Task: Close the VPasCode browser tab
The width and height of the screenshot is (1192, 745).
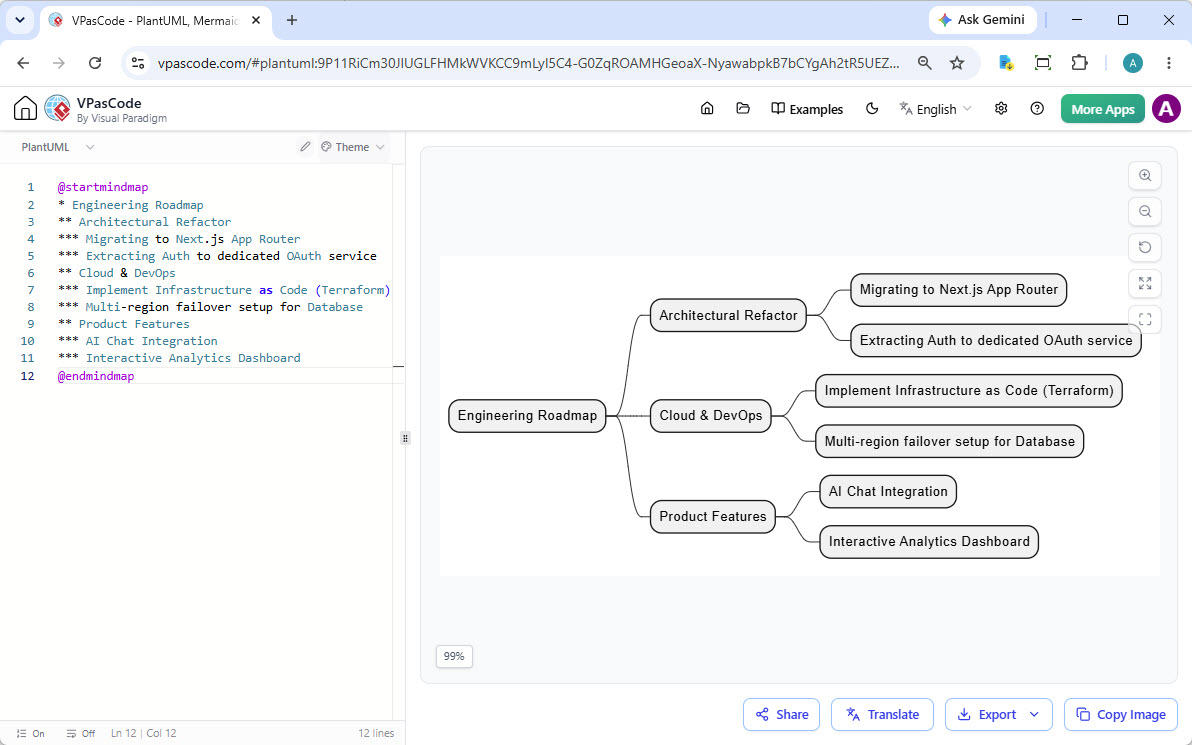Action: coord(256,21)
